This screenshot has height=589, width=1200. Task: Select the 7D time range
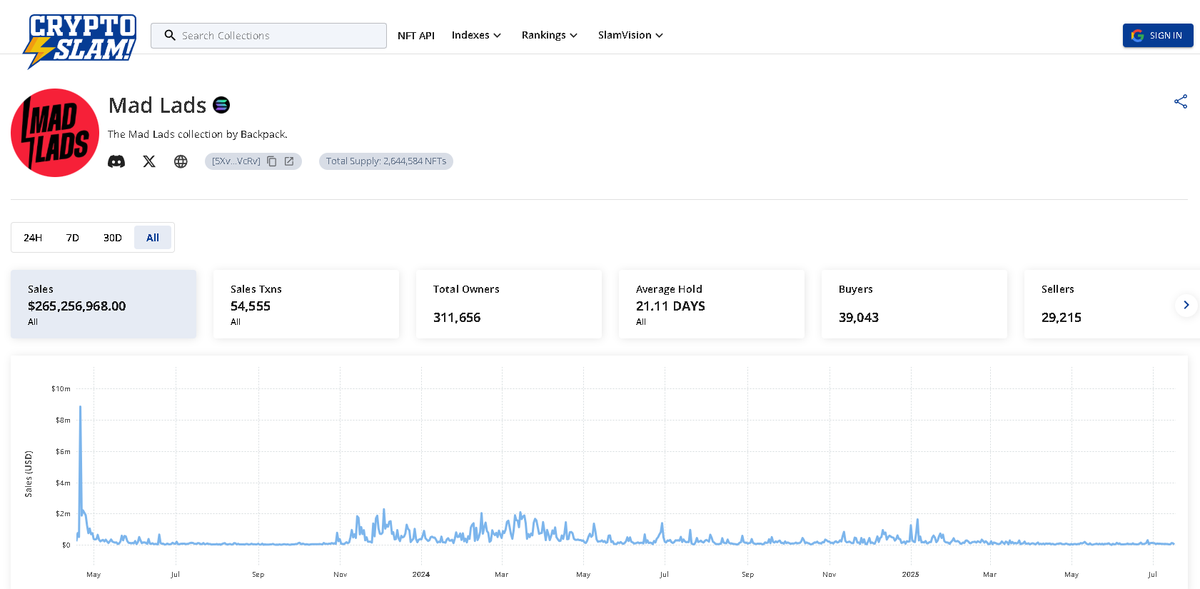[72, 238]
